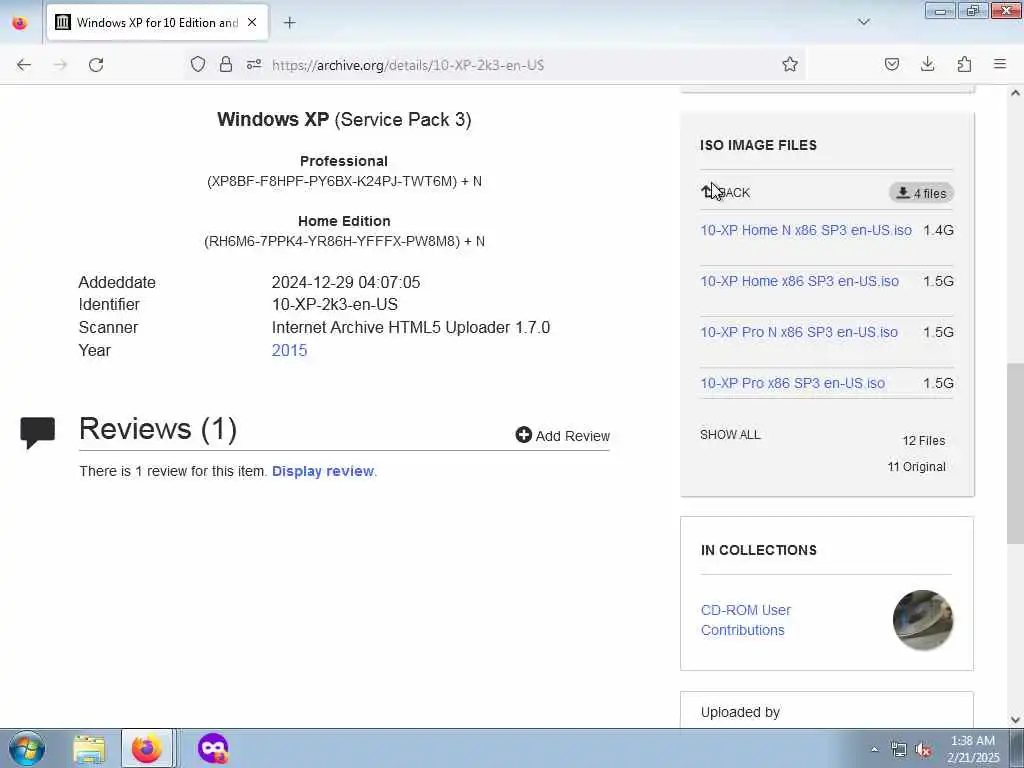Click the CD-ROM collection thumbnail image
The height and width of the screenshot is (768, 1024).
923,620
